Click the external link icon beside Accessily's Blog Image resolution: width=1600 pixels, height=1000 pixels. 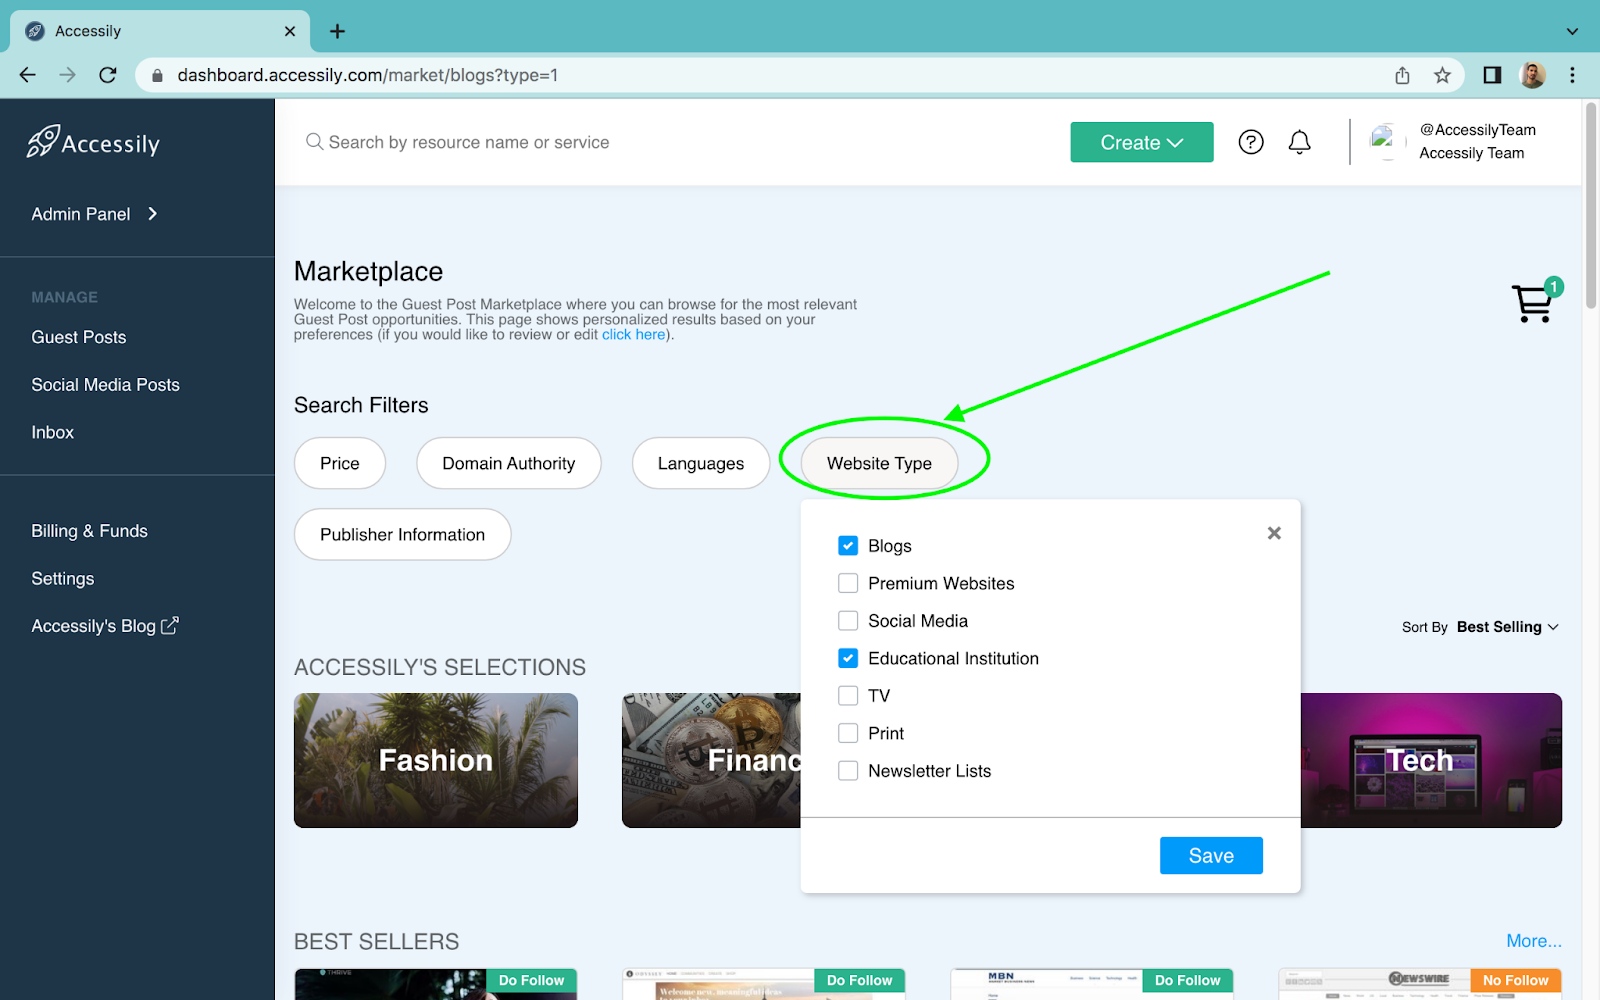pos(170,625)
